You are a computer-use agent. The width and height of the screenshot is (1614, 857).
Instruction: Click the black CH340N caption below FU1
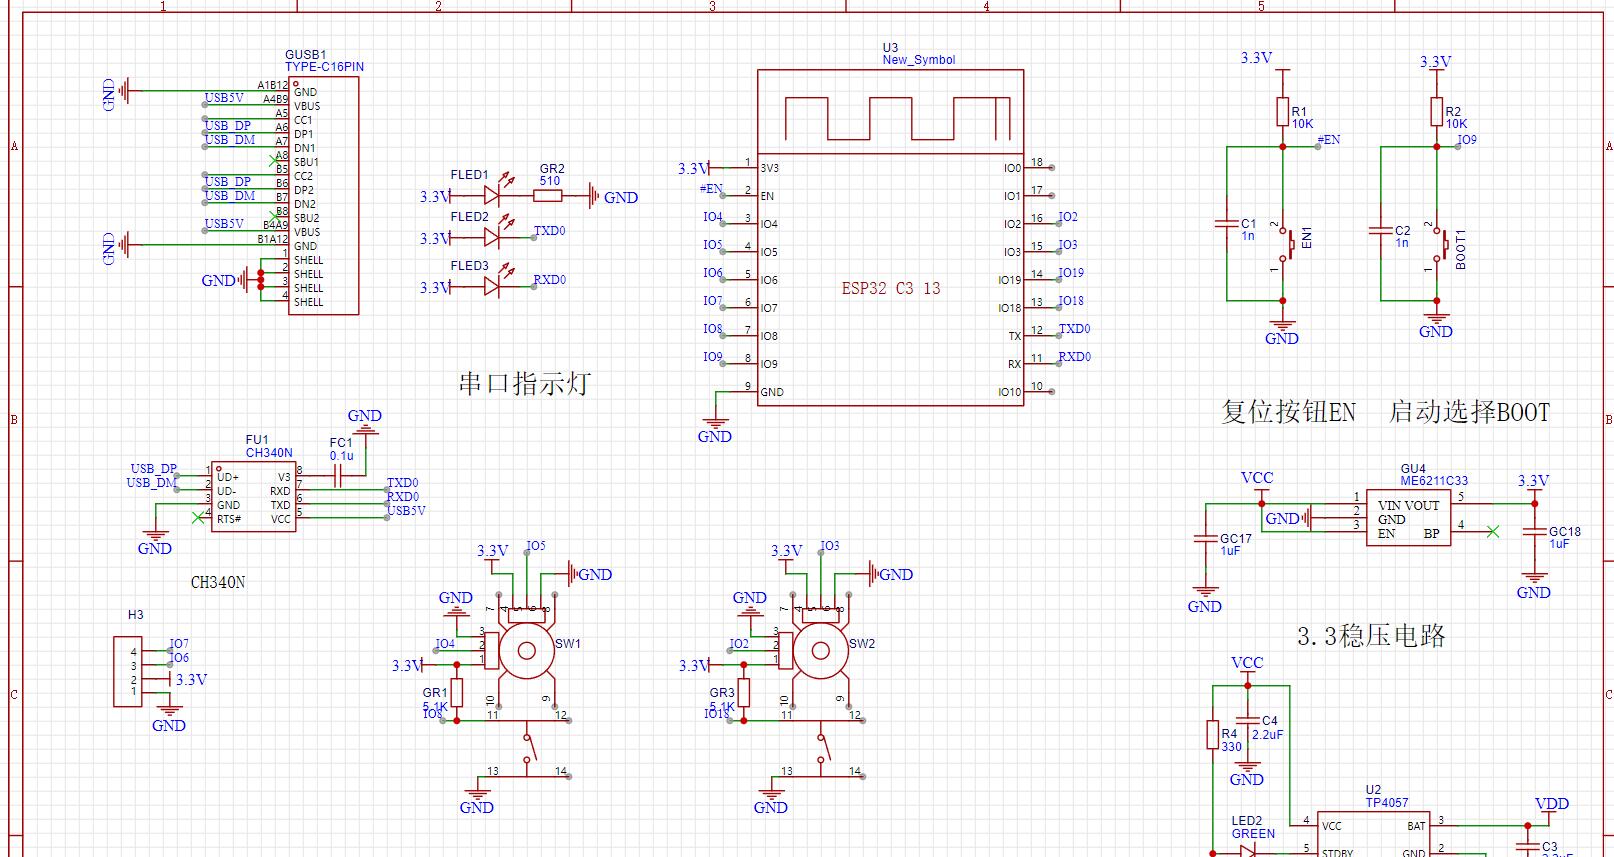(218, 582)
